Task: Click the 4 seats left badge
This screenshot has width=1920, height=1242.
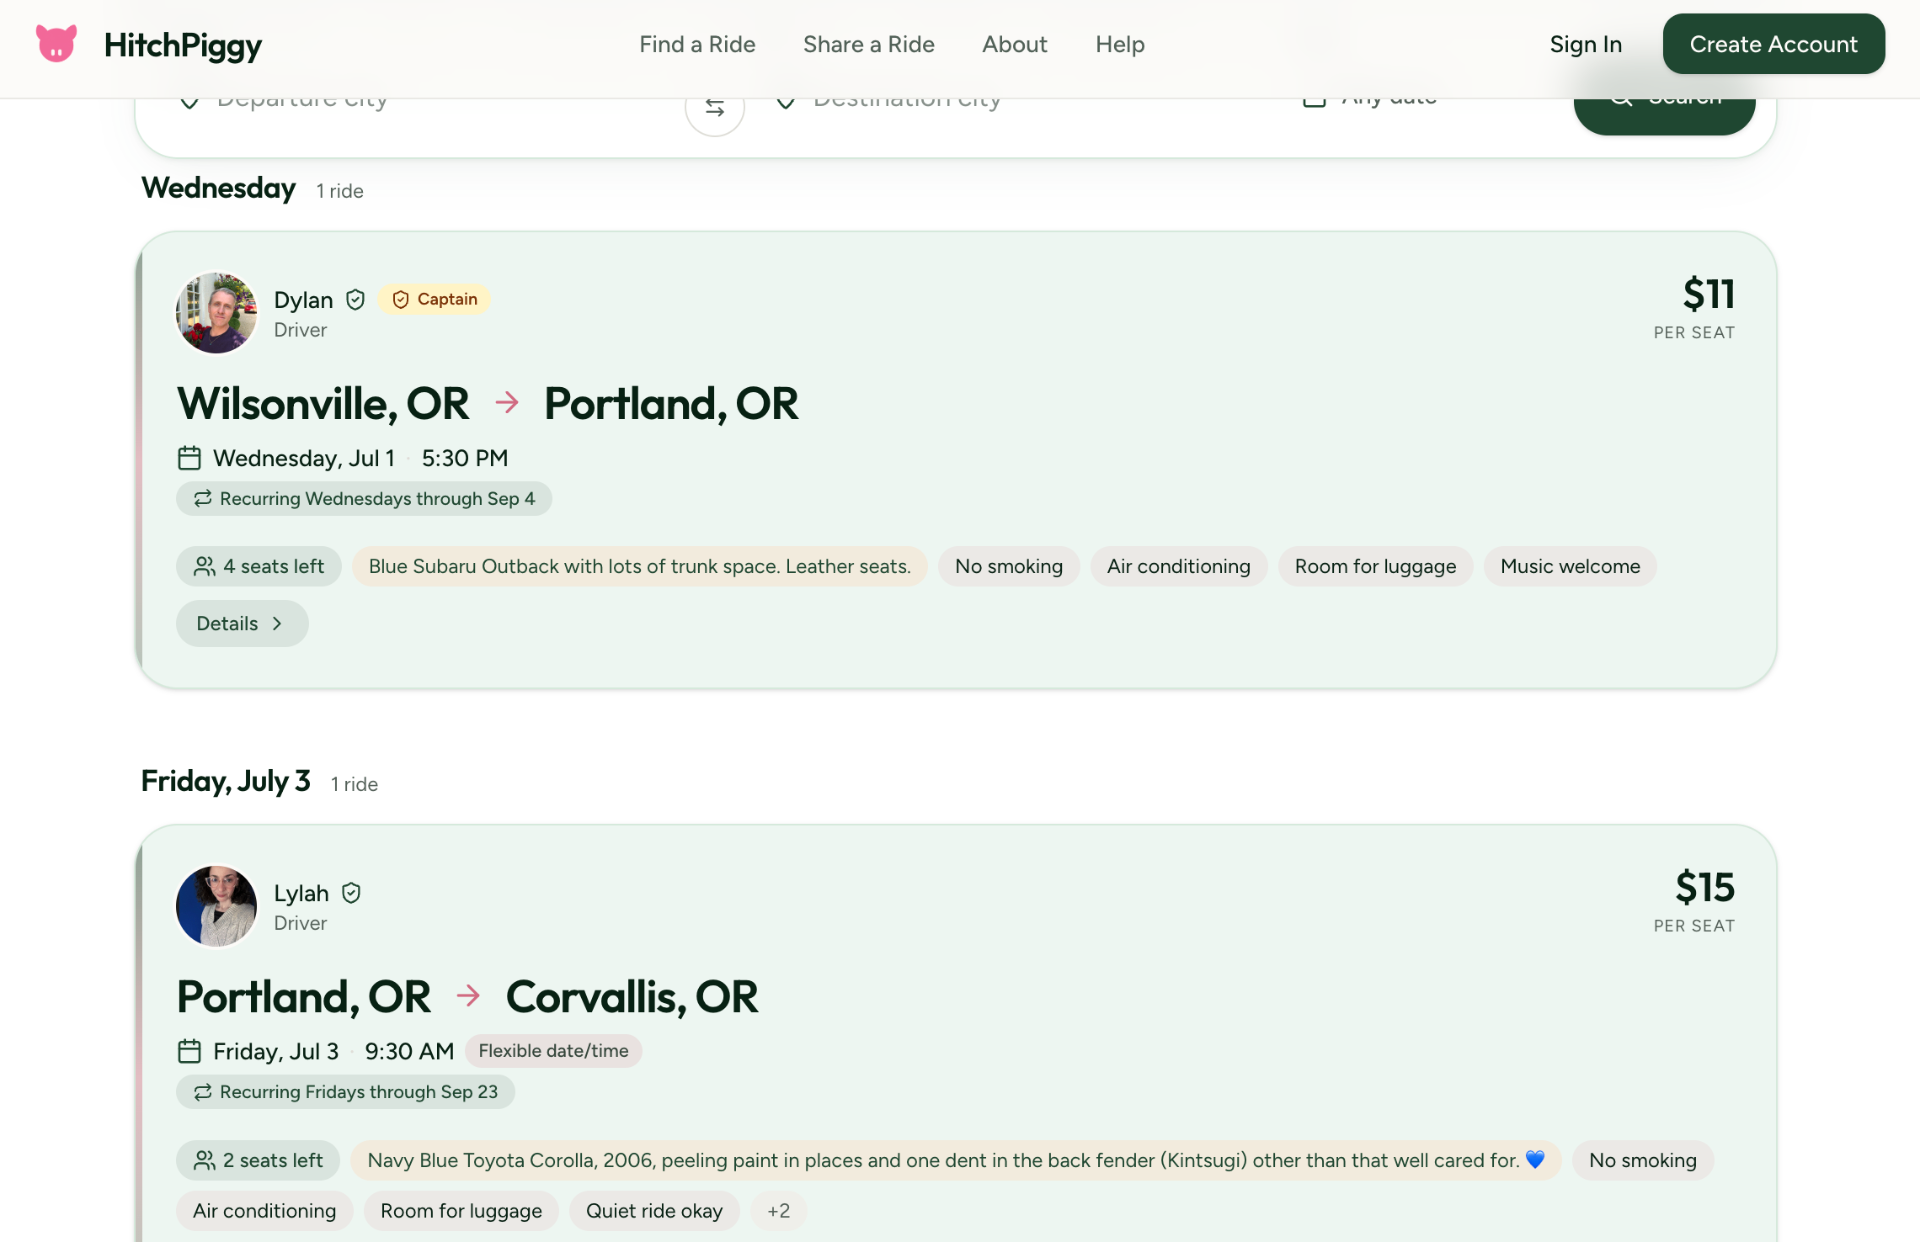Action: (258, 566)
